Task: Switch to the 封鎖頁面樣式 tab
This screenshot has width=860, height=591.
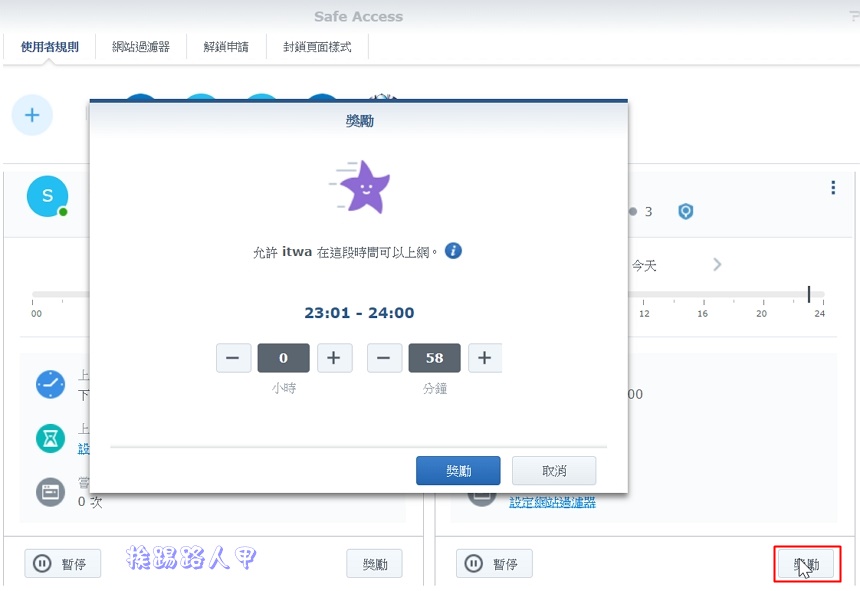Action: click(x=317, y=47)
